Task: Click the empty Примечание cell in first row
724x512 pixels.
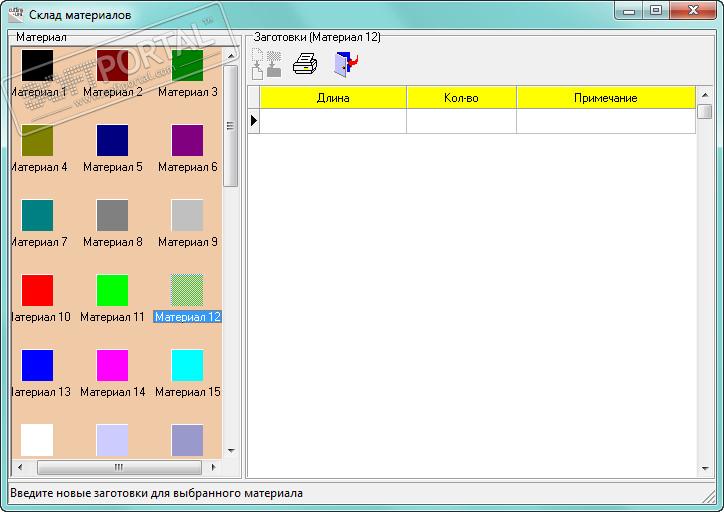Action: tap(606, 121)
